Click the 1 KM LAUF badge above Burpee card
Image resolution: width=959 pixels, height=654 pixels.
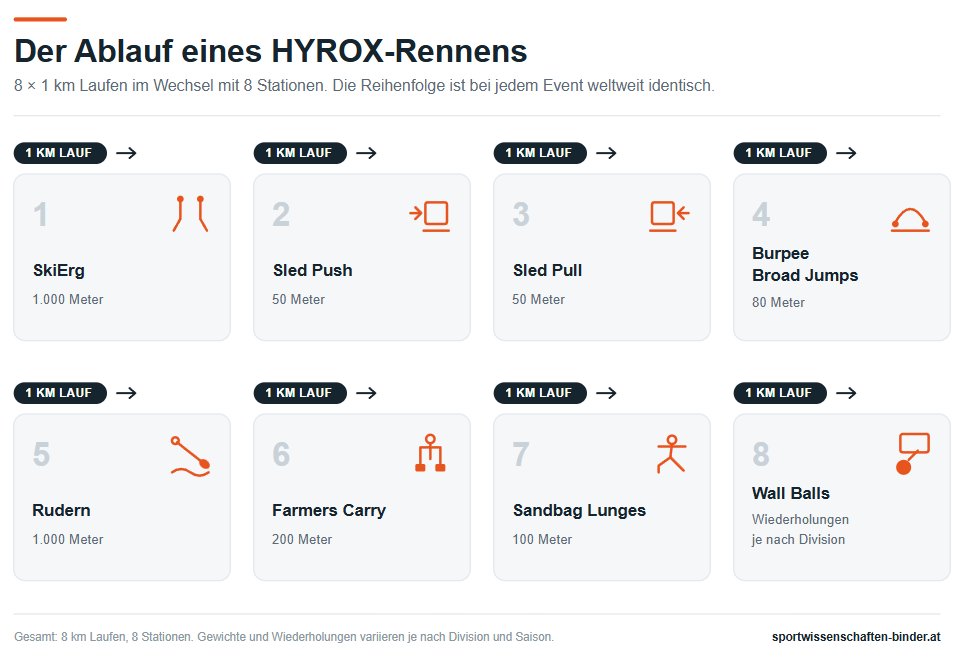780,153
